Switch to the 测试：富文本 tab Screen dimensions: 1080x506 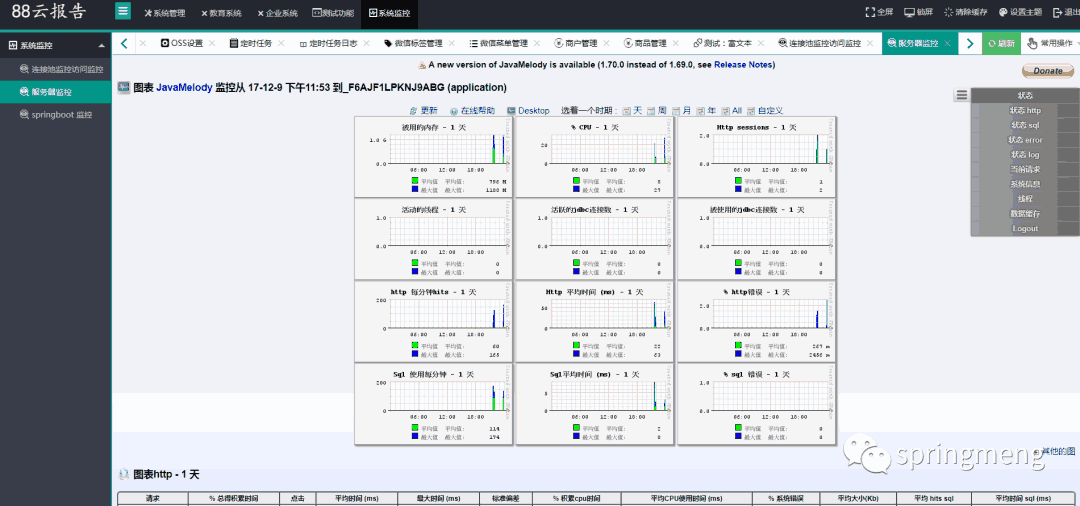(723, 43)
